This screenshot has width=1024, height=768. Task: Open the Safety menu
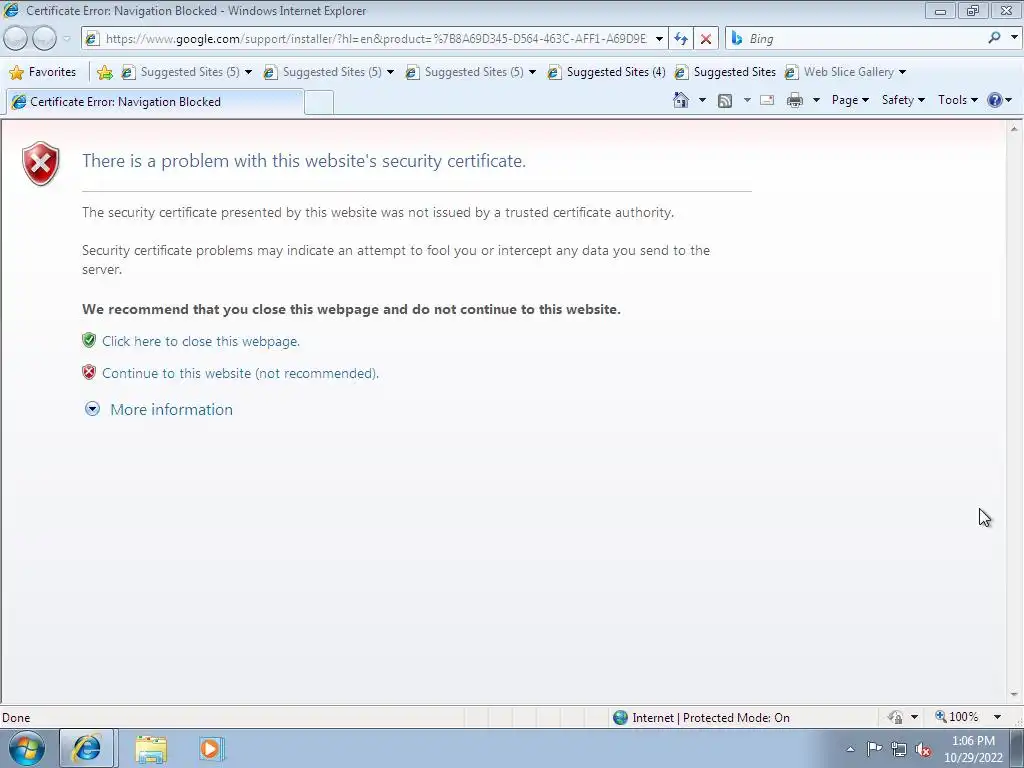tap(903, 100)
